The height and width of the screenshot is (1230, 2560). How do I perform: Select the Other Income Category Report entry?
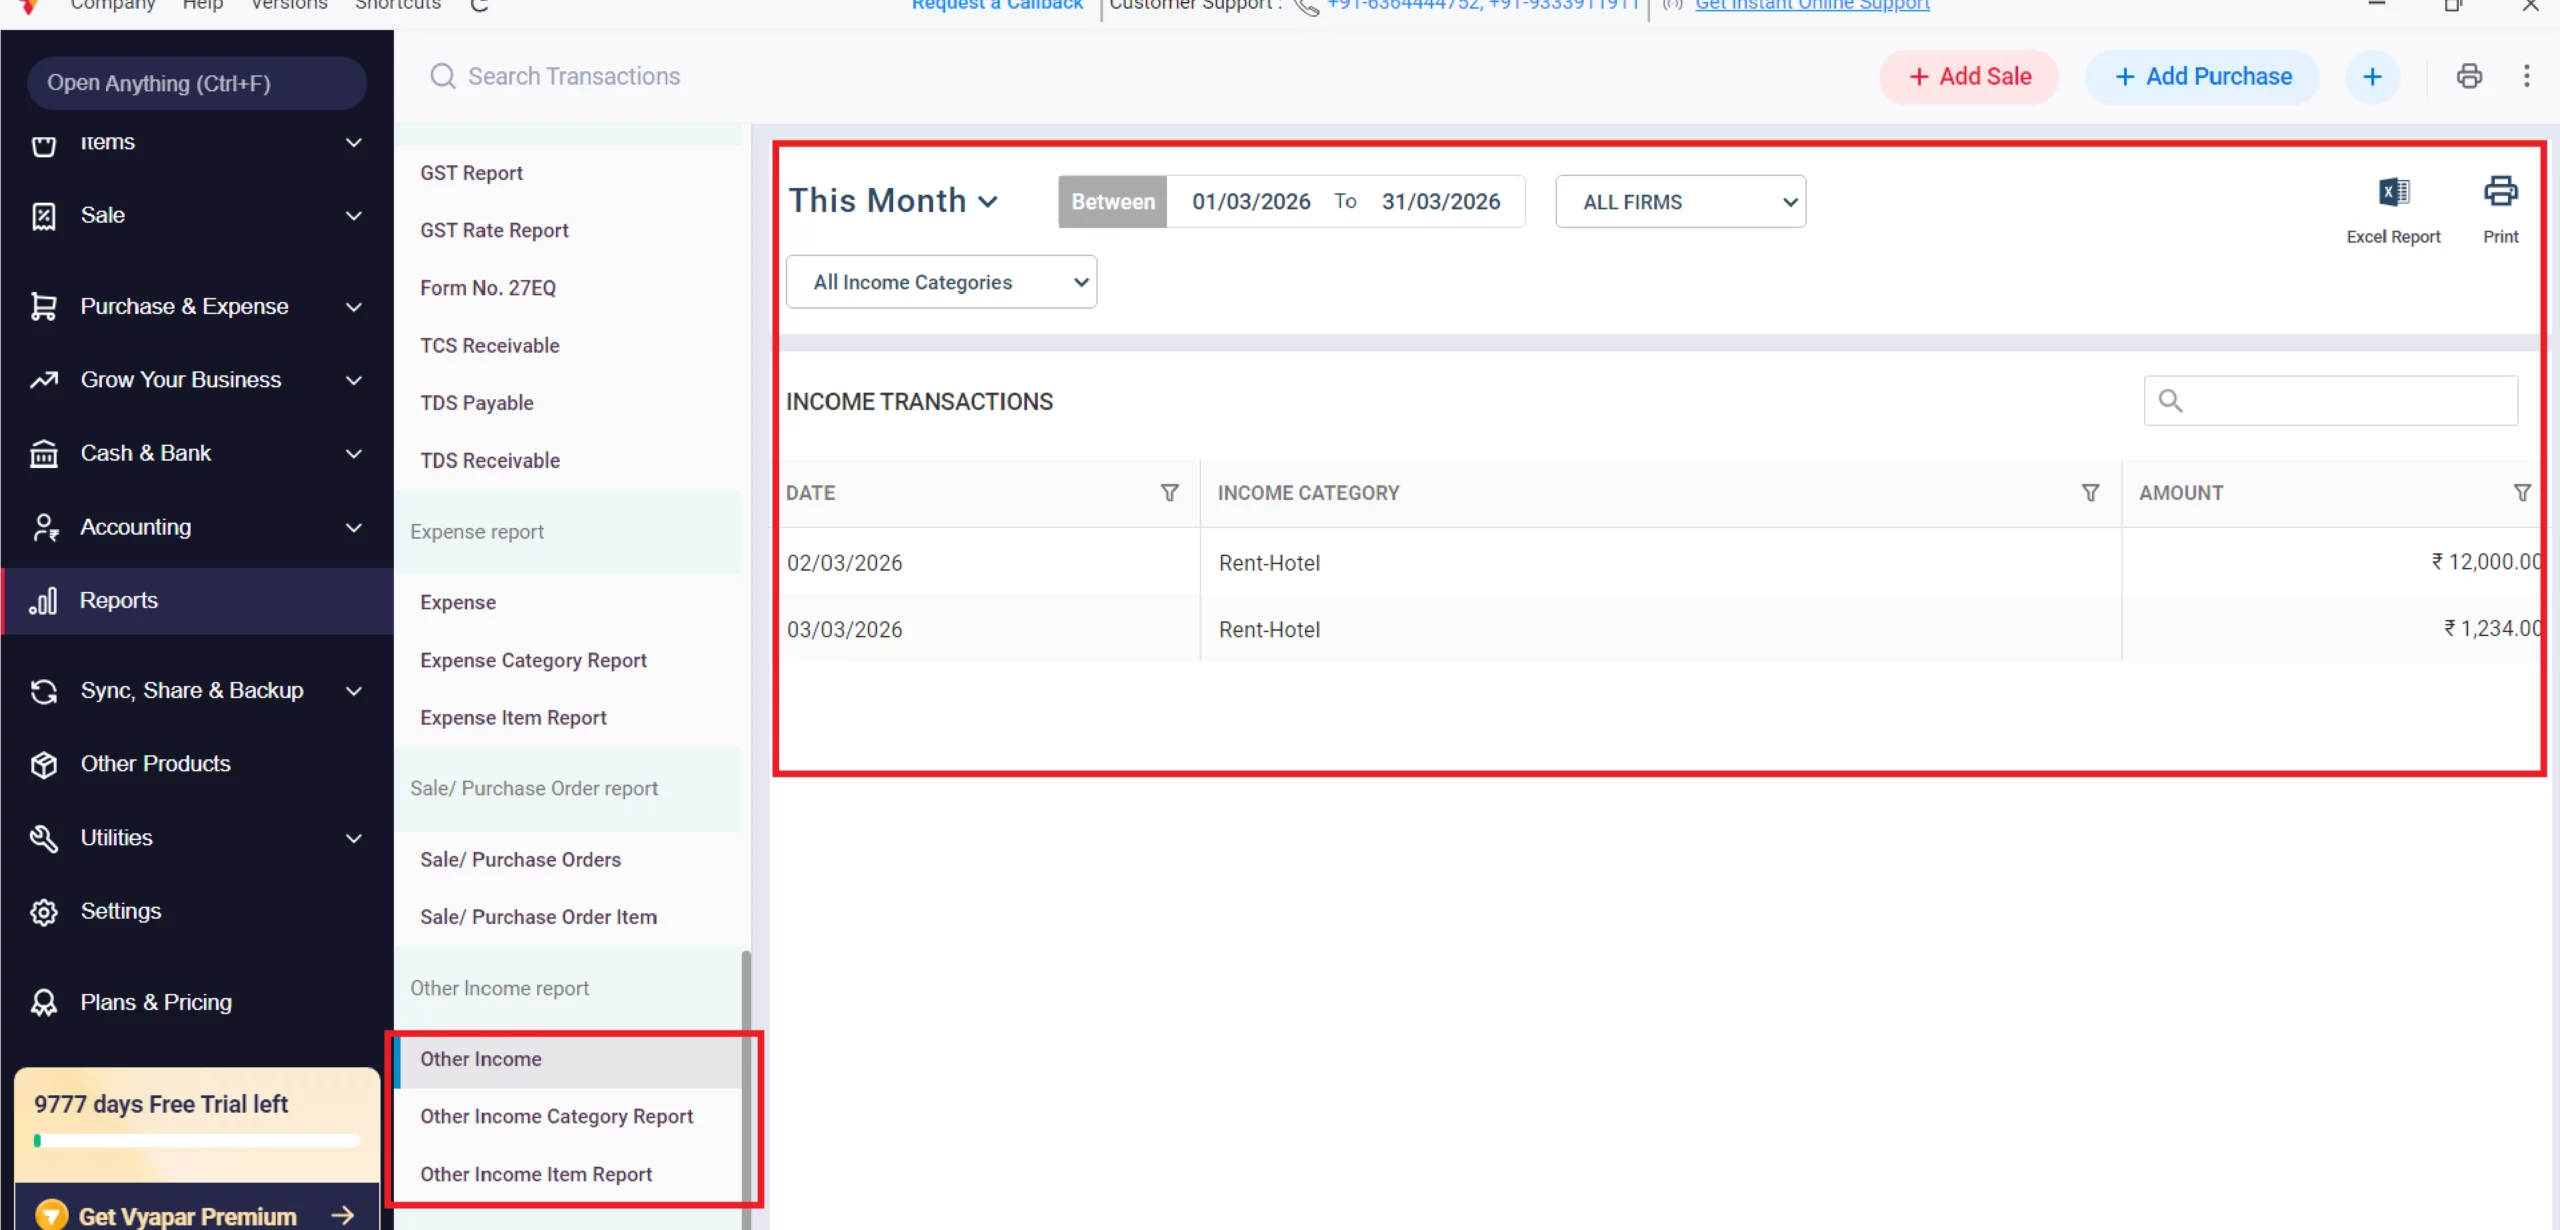(557, 1116)
